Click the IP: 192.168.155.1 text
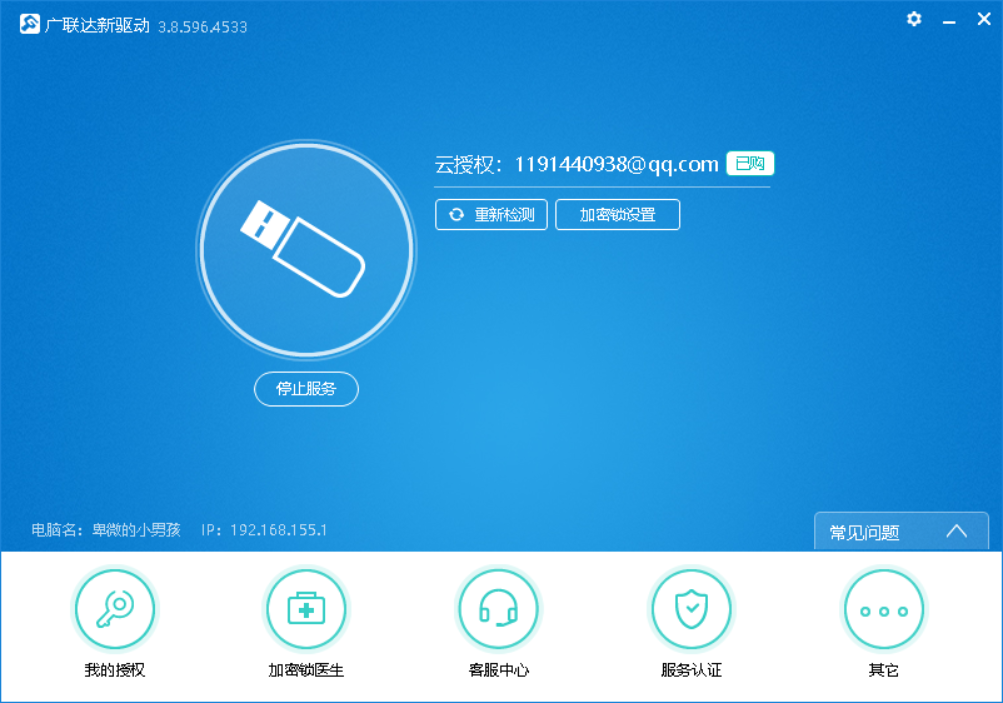Image resolution: width=1003 pixels, height=703 pixels. tap(264, 530)
